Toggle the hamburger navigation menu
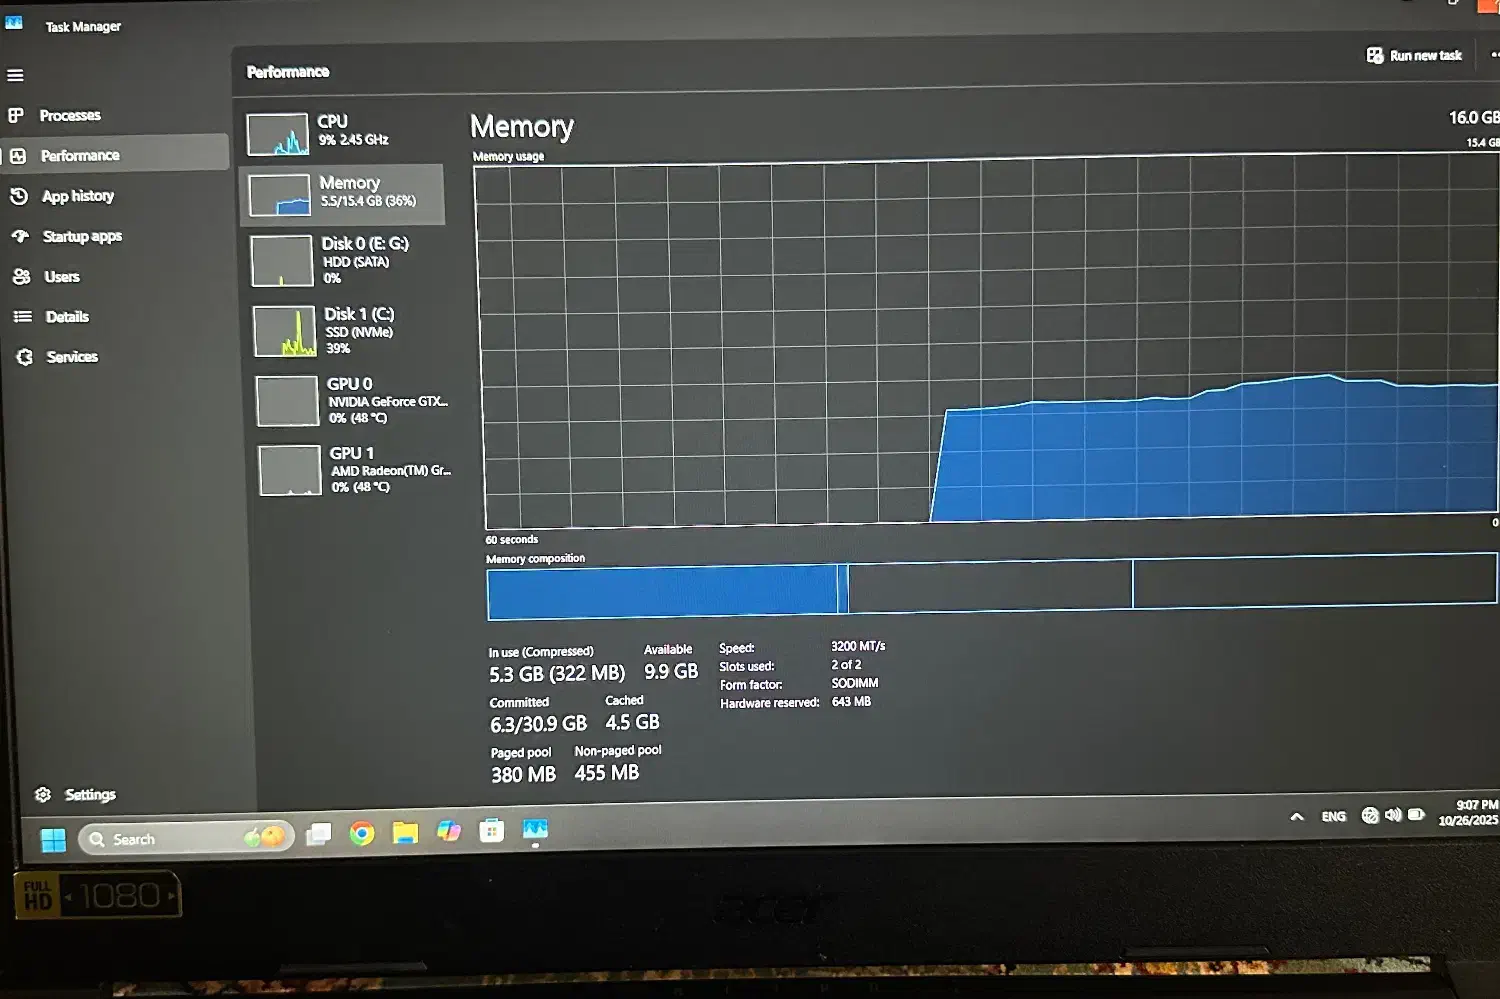 (x=15, y=75)
